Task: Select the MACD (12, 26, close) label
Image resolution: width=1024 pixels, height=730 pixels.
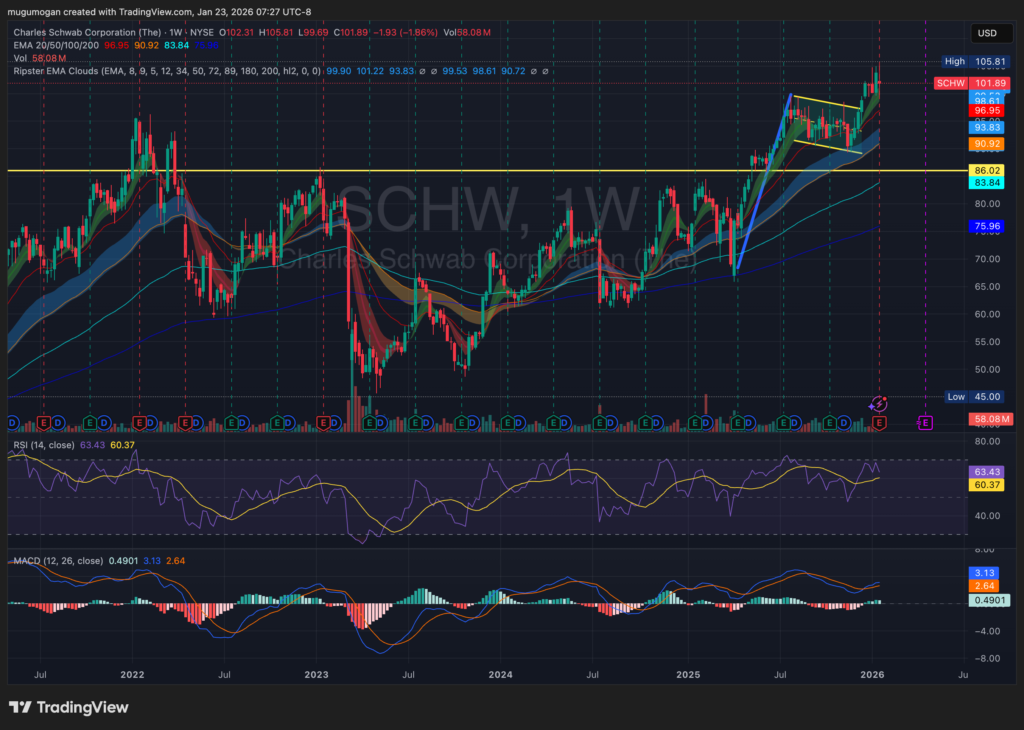Action: click(x=58, y=561)
